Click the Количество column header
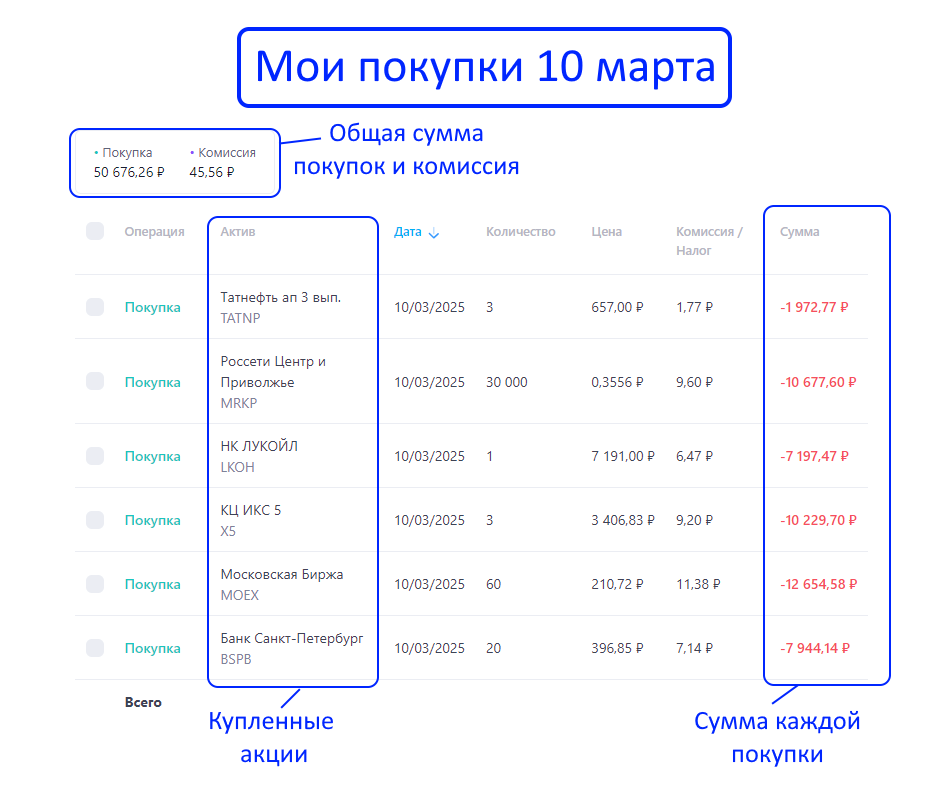943x801 pixels. [x=521, y=232]
